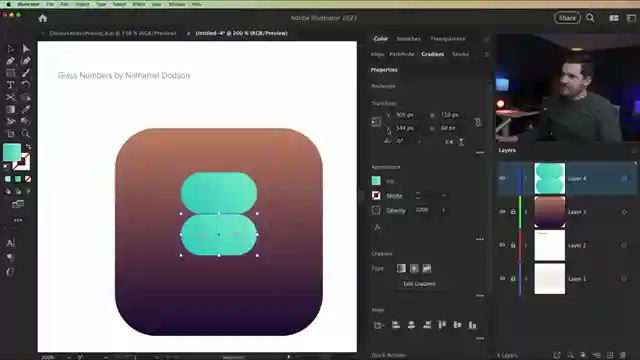Image resolution: width=640 pixels, height=360 pixels.
Task: Open the arrange documents icon
Action: click(613, 18)
